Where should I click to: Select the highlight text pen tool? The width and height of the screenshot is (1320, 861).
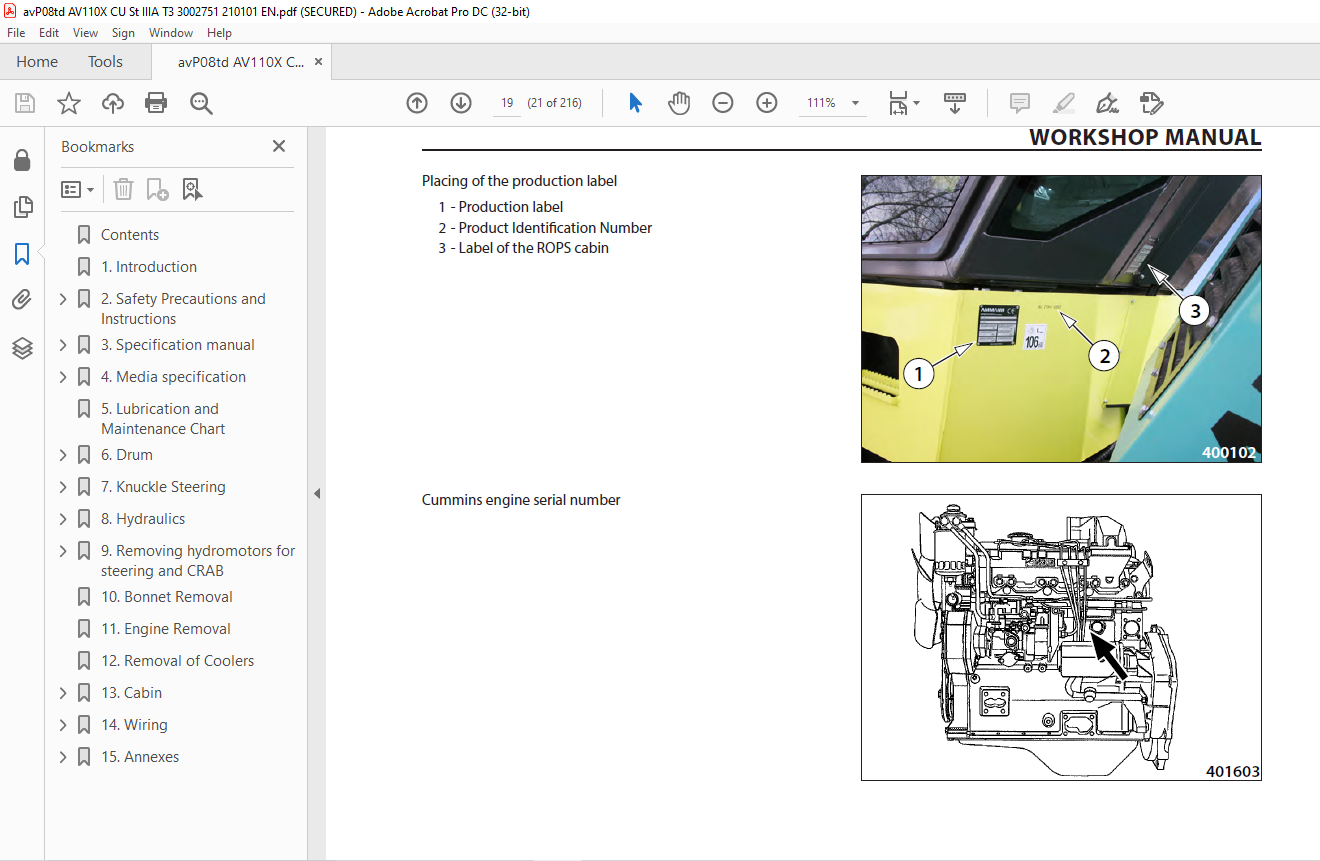(x=1064, y=103)
